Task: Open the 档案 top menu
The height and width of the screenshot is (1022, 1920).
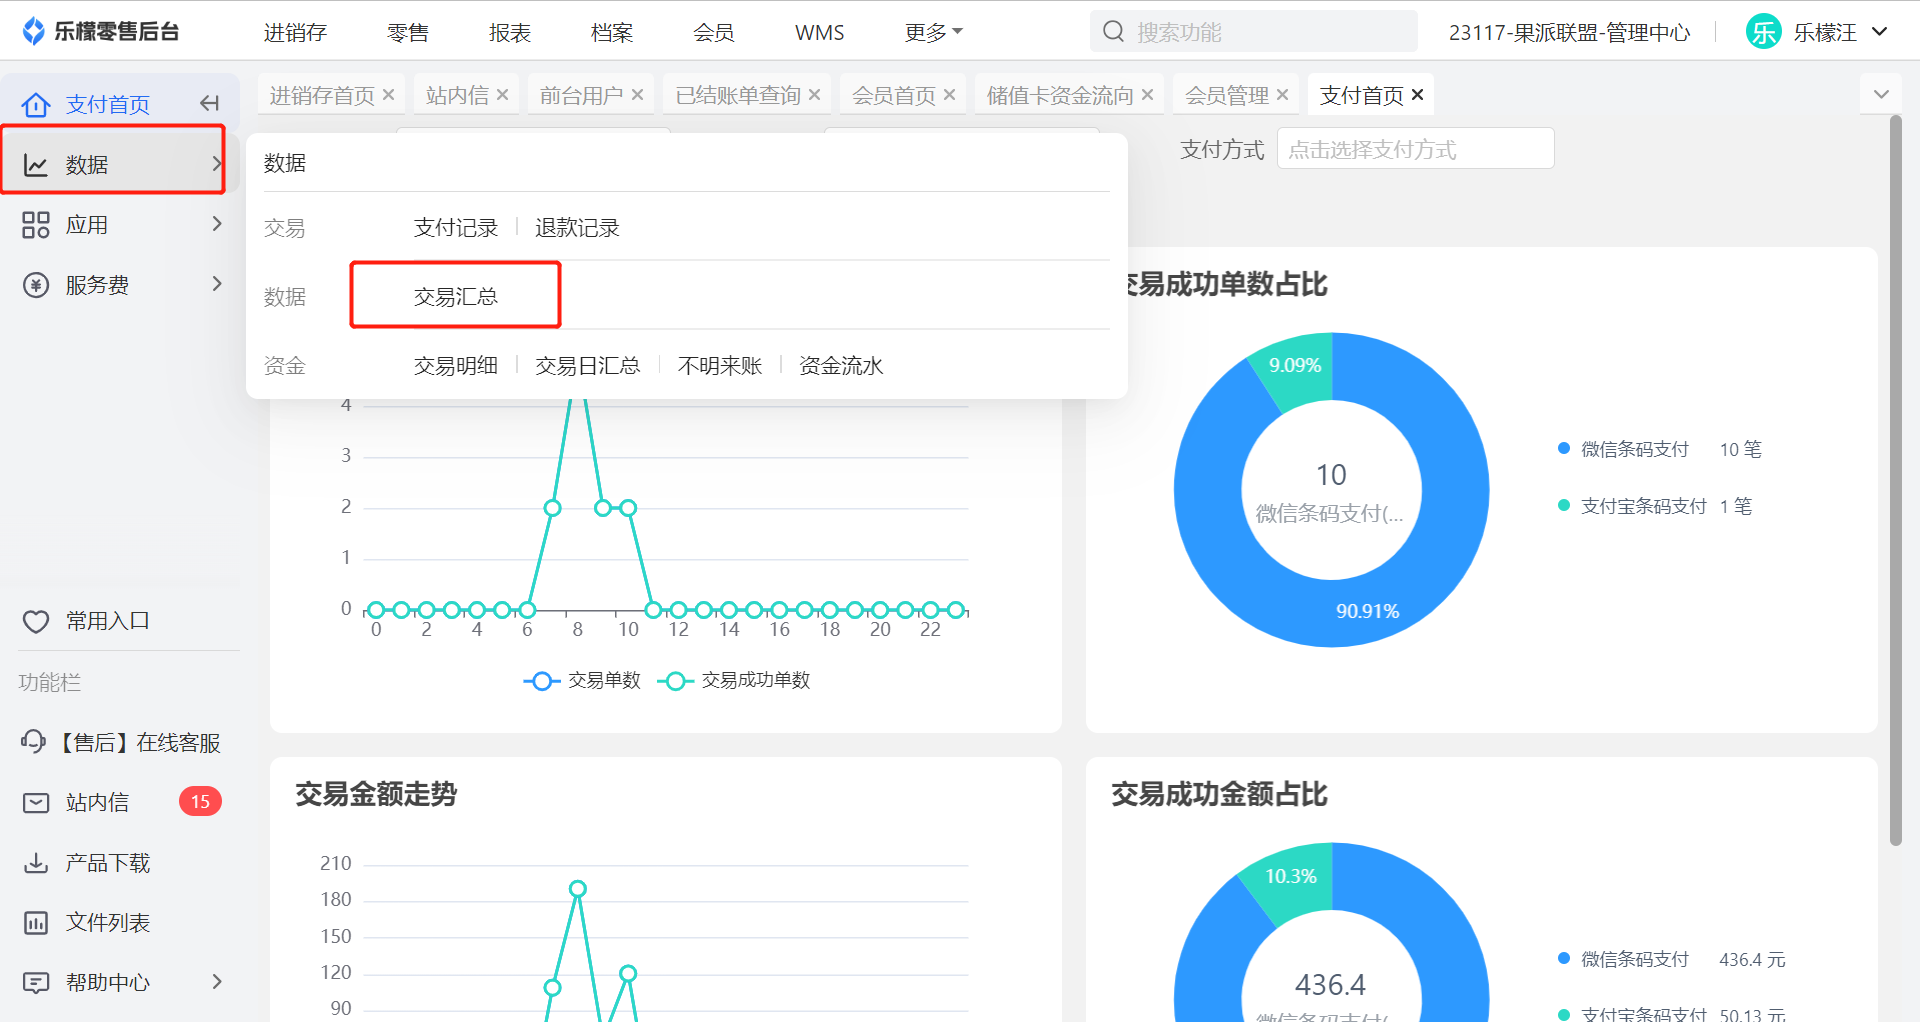Action: click(x=611, y=32)
